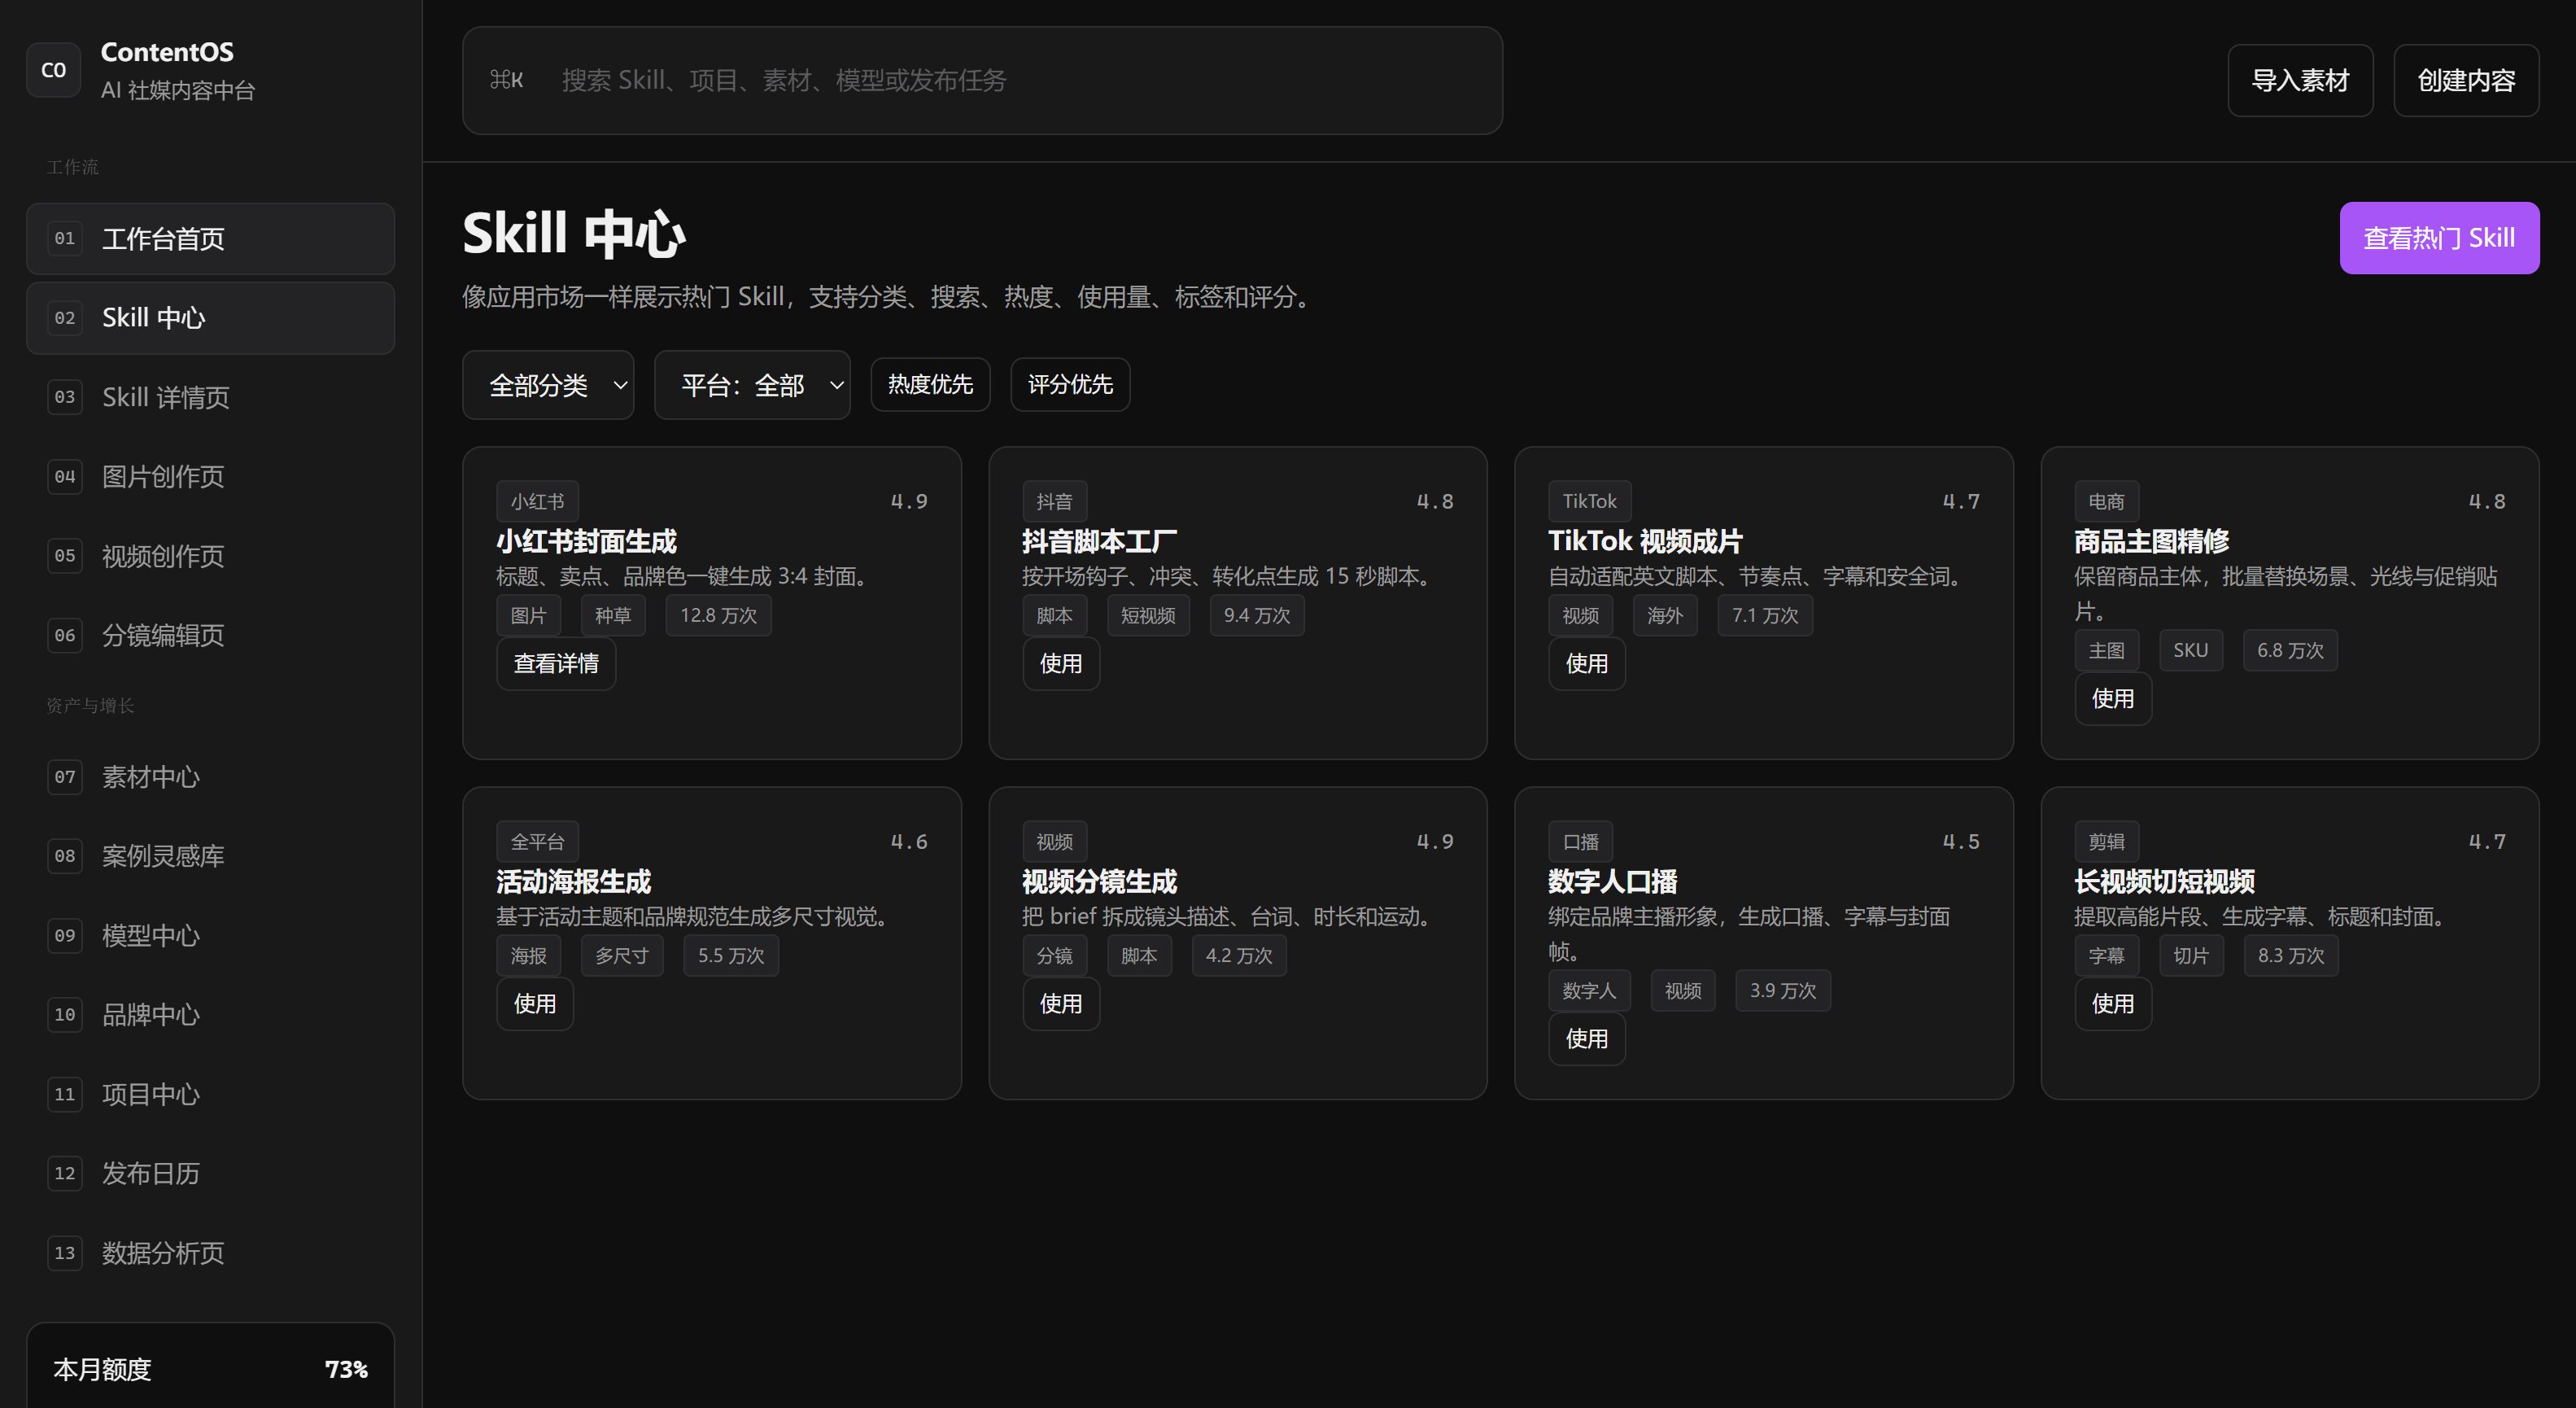
Task: Go to 工作台首页 in sidebar
Action: click(210, 239)
